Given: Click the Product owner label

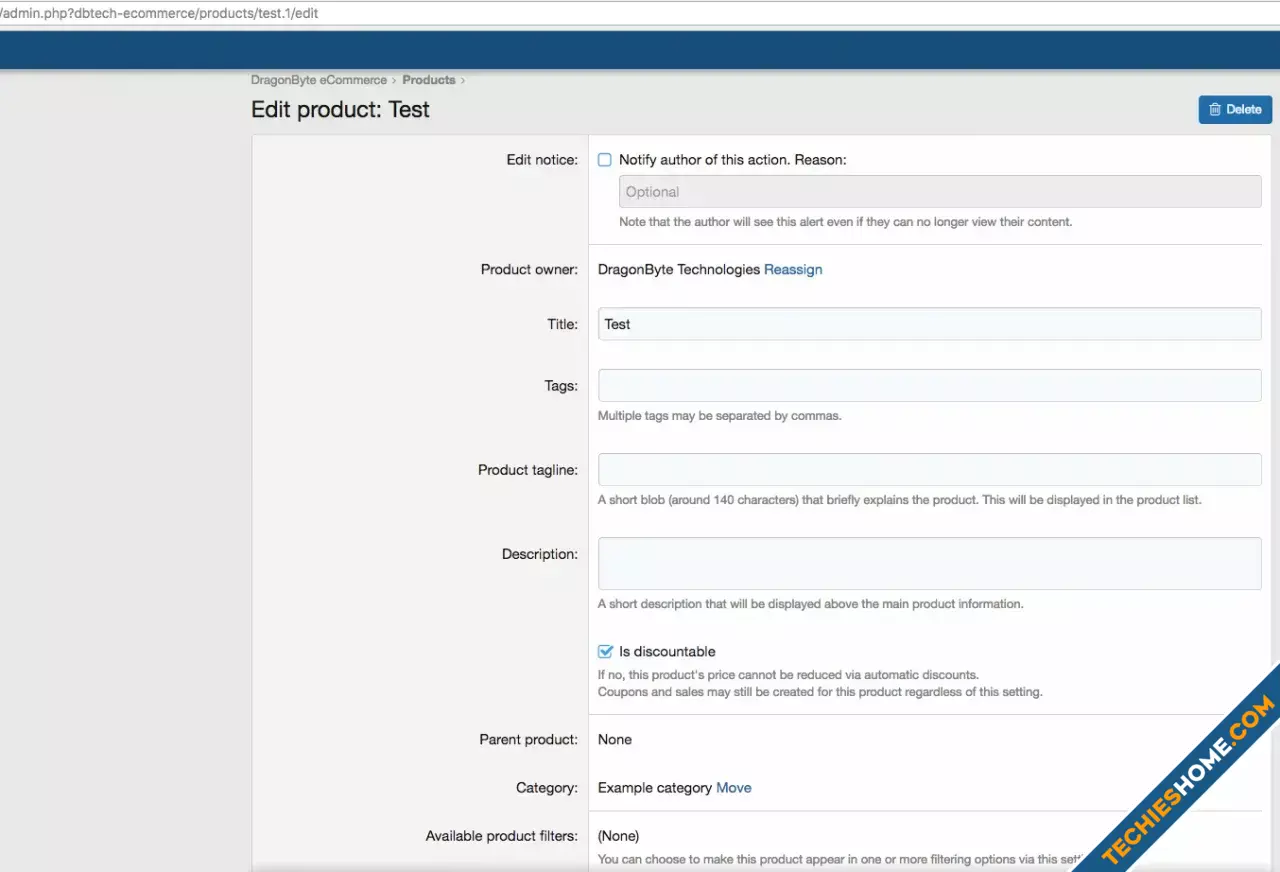Looking at the screenshot, I should 529,270.
